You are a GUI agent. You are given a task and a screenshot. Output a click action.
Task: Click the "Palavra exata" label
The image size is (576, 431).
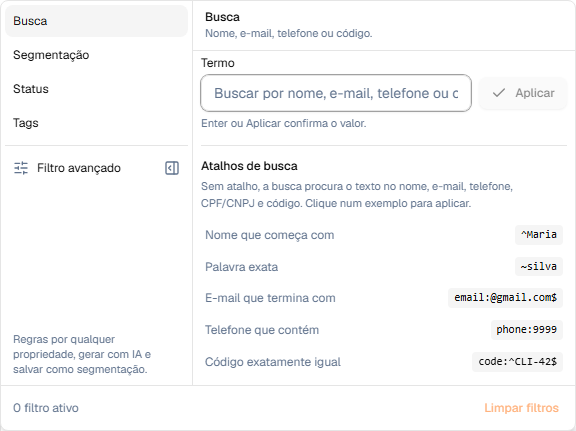coord(241,267)
